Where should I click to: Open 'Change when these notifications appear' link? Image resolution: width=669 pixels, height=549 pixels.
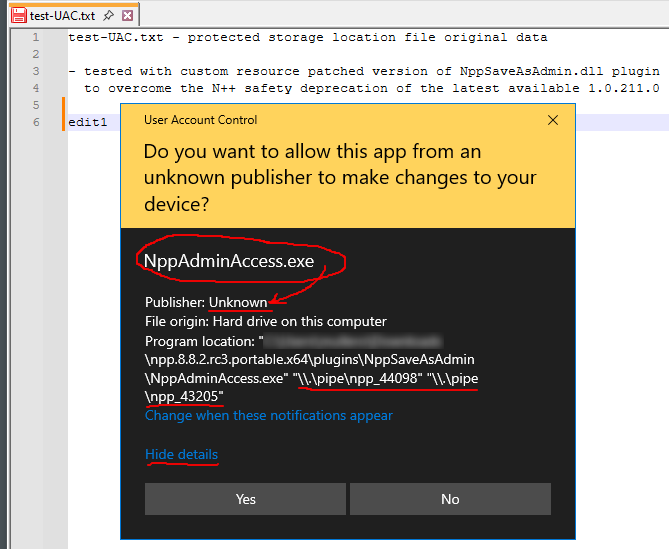(269, 415)
